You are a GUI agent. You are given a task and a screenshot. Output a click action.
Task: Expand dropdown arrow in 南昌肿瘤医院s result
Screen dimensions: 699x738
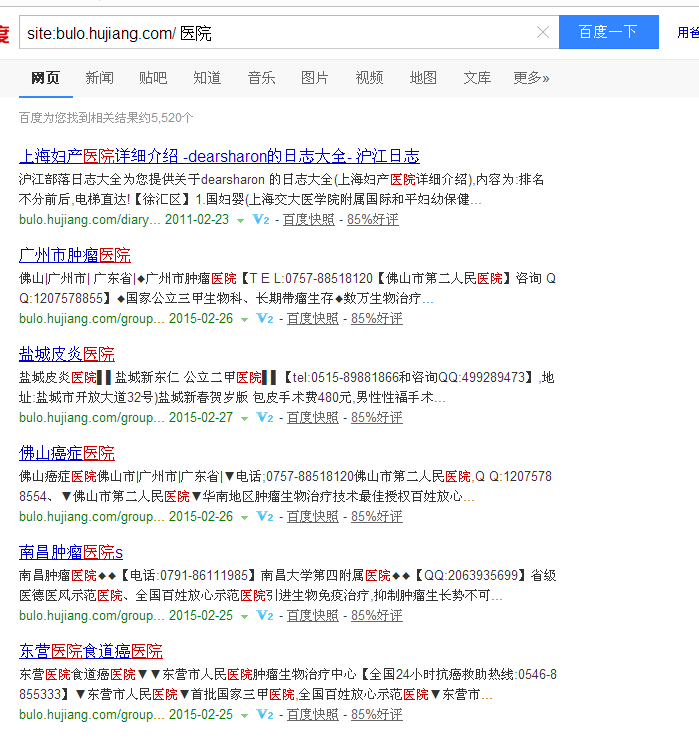pos(244,617)
